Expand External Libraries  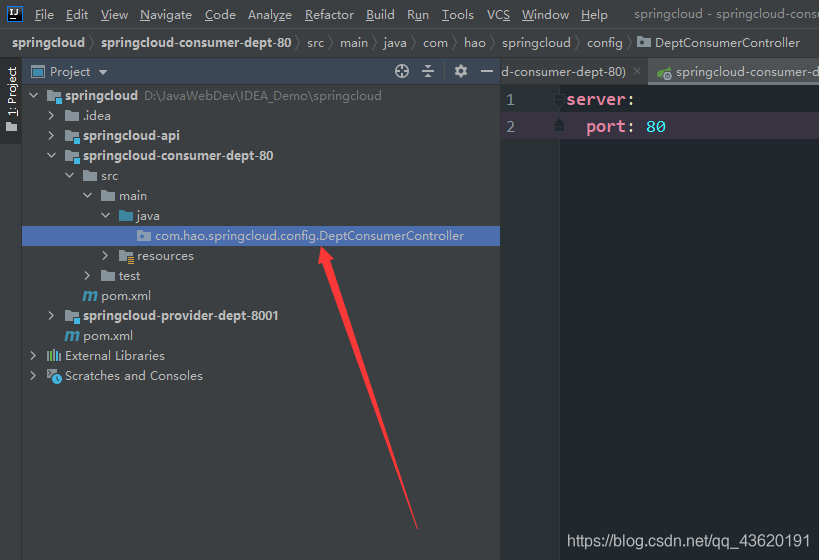coord(34,356)
